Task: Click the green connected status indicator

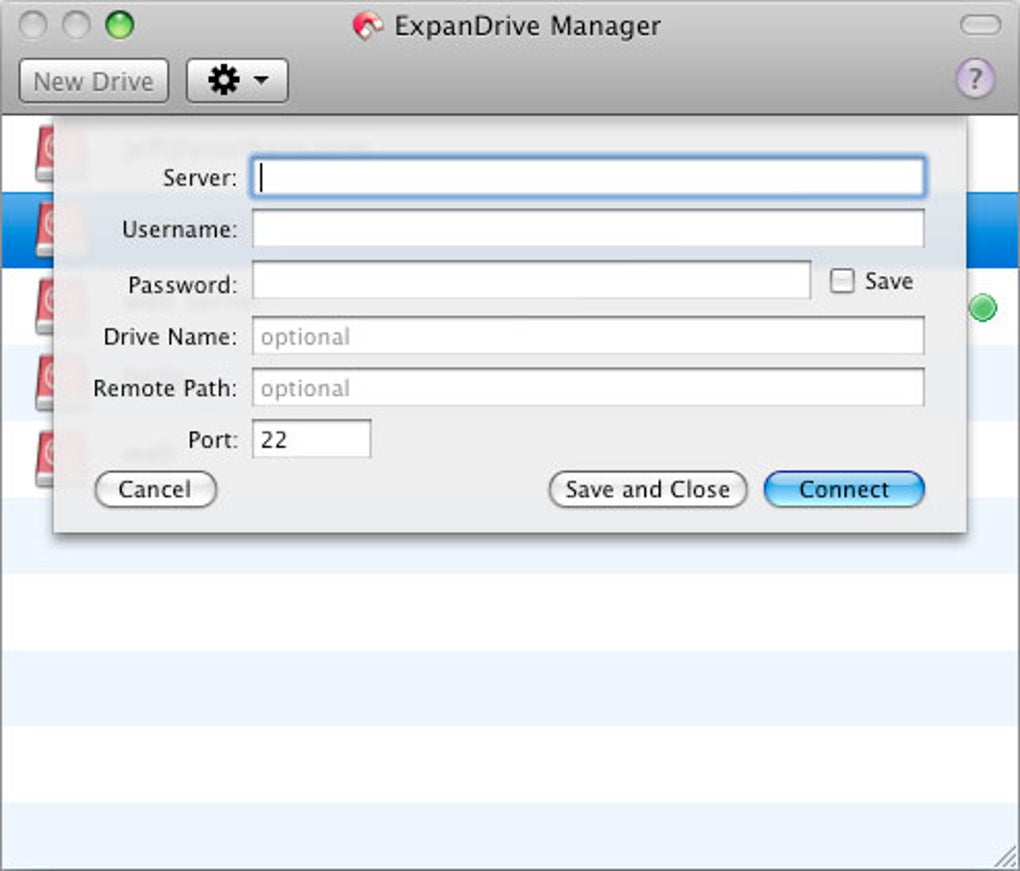Action: pos(982,308)
